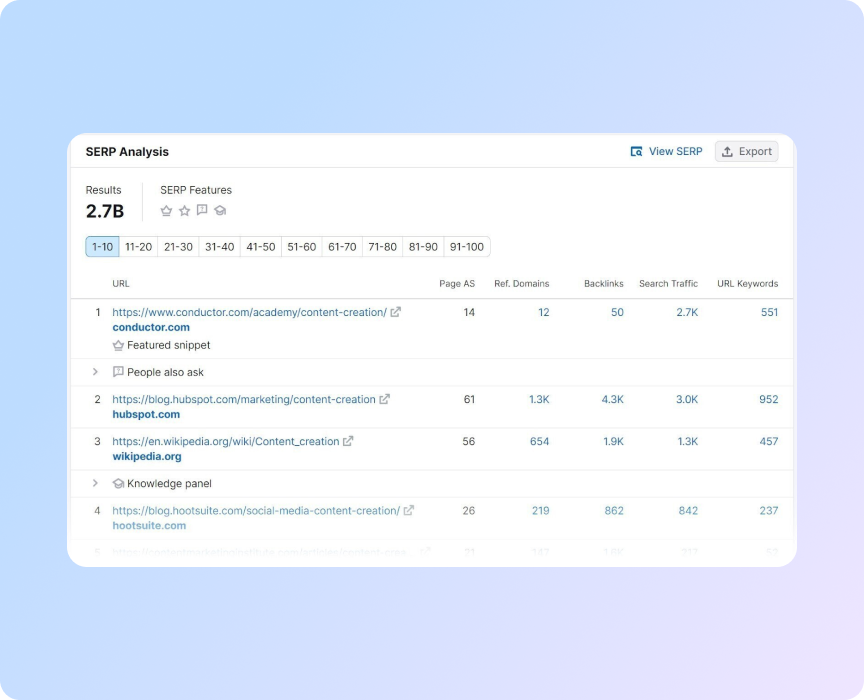Click the People Also Ask icon under SERP Features
The height and width of the screenshot is (700, 864).
(202, 211)
